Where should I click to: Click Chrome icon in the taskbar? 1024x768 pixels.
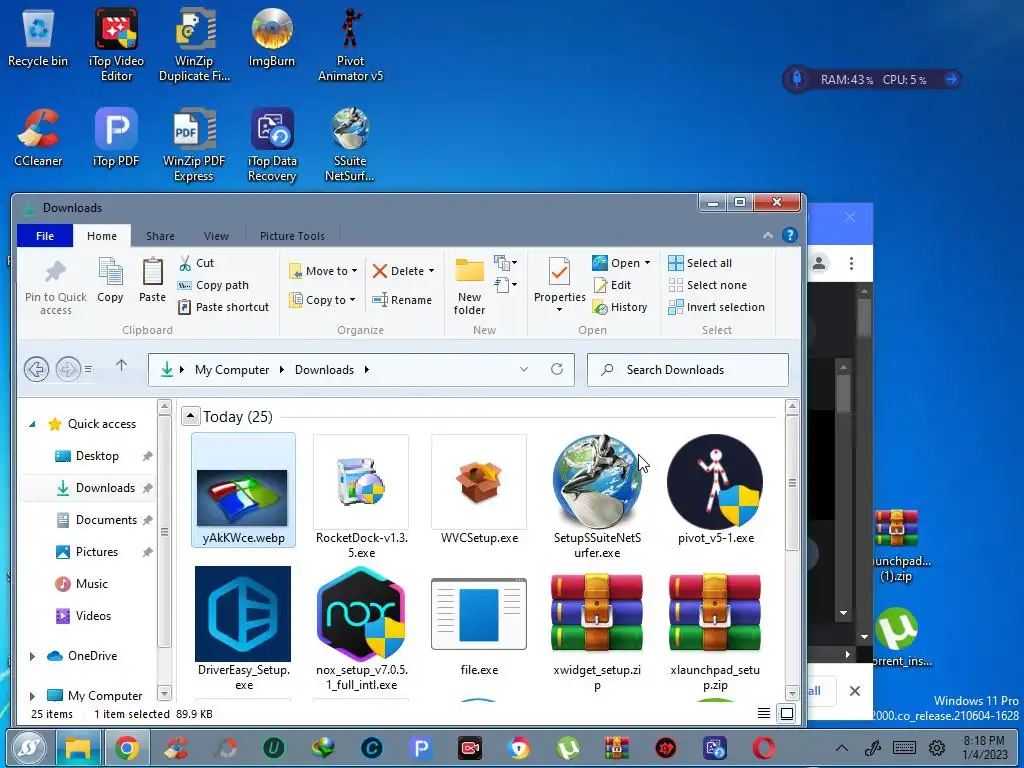(127, 748)
